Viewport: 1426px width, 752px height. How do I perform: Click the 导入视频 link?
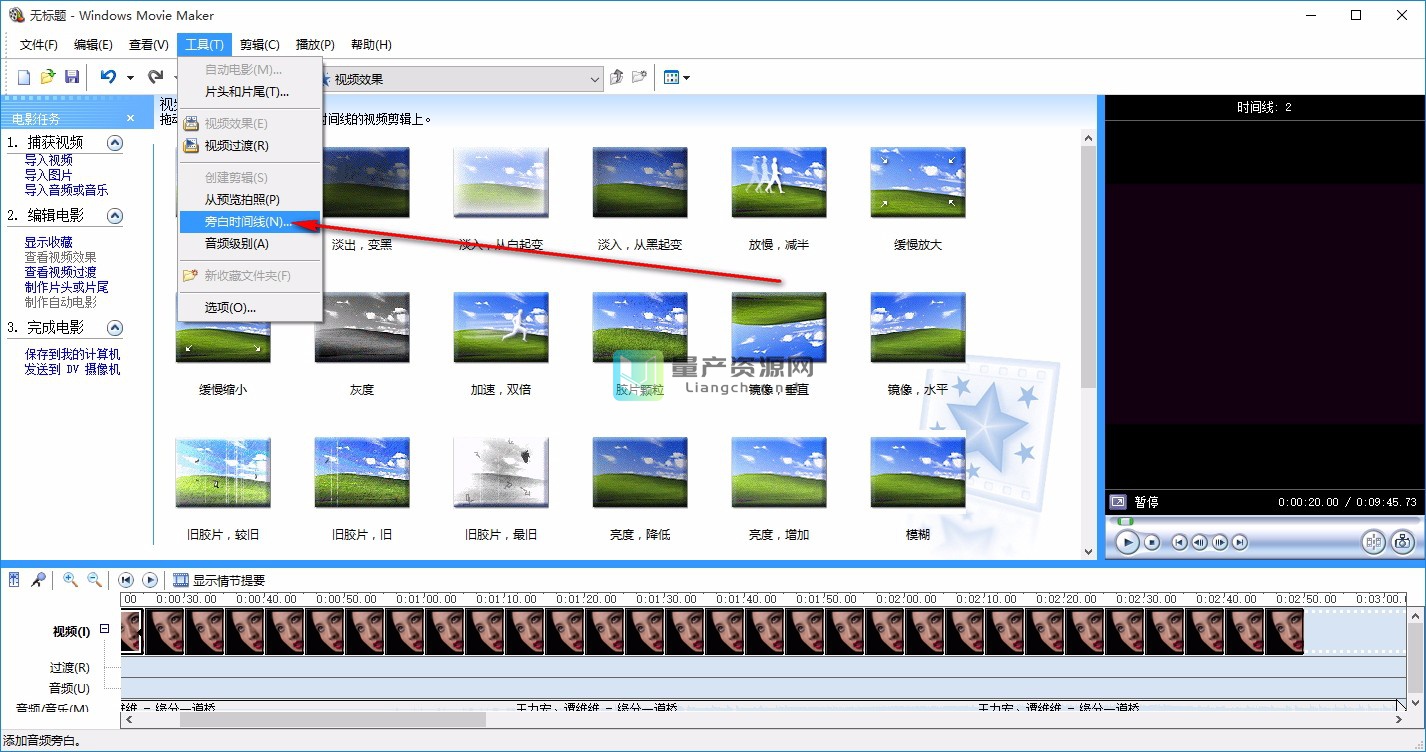click(x=49, y=160)
